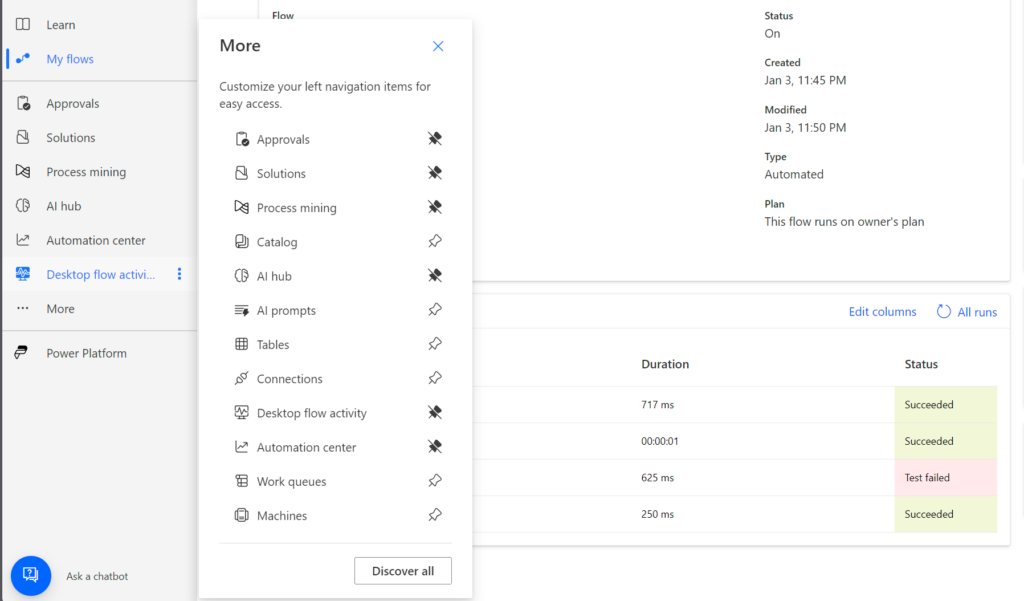Open AI hub in left sidebar

click(x=63, y=206)
